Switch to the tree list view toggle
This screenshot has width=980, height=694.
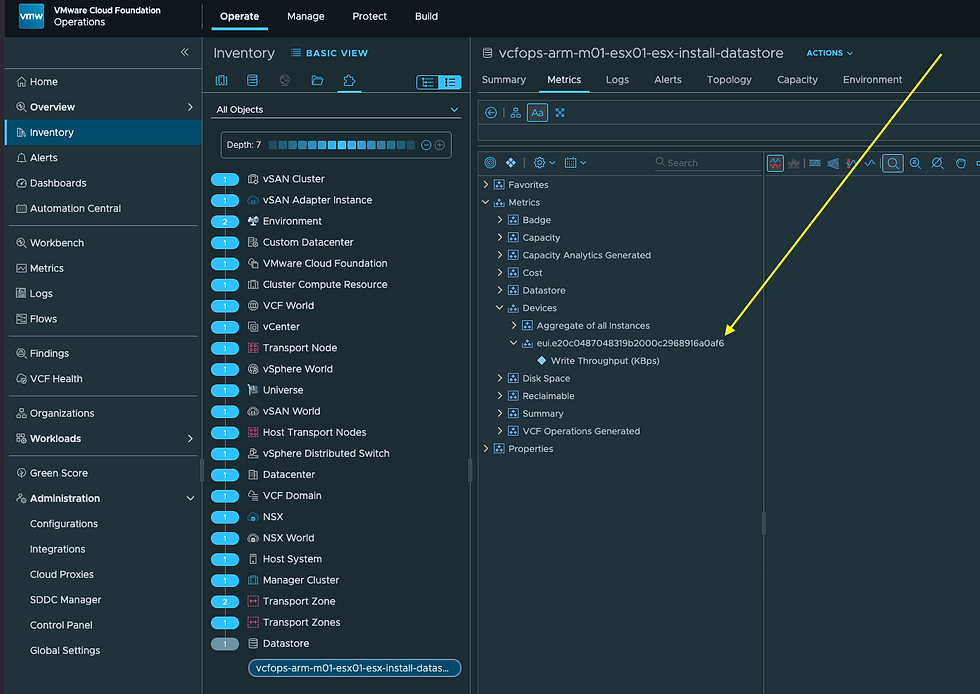pyautogui.click(x=428, y=82)
